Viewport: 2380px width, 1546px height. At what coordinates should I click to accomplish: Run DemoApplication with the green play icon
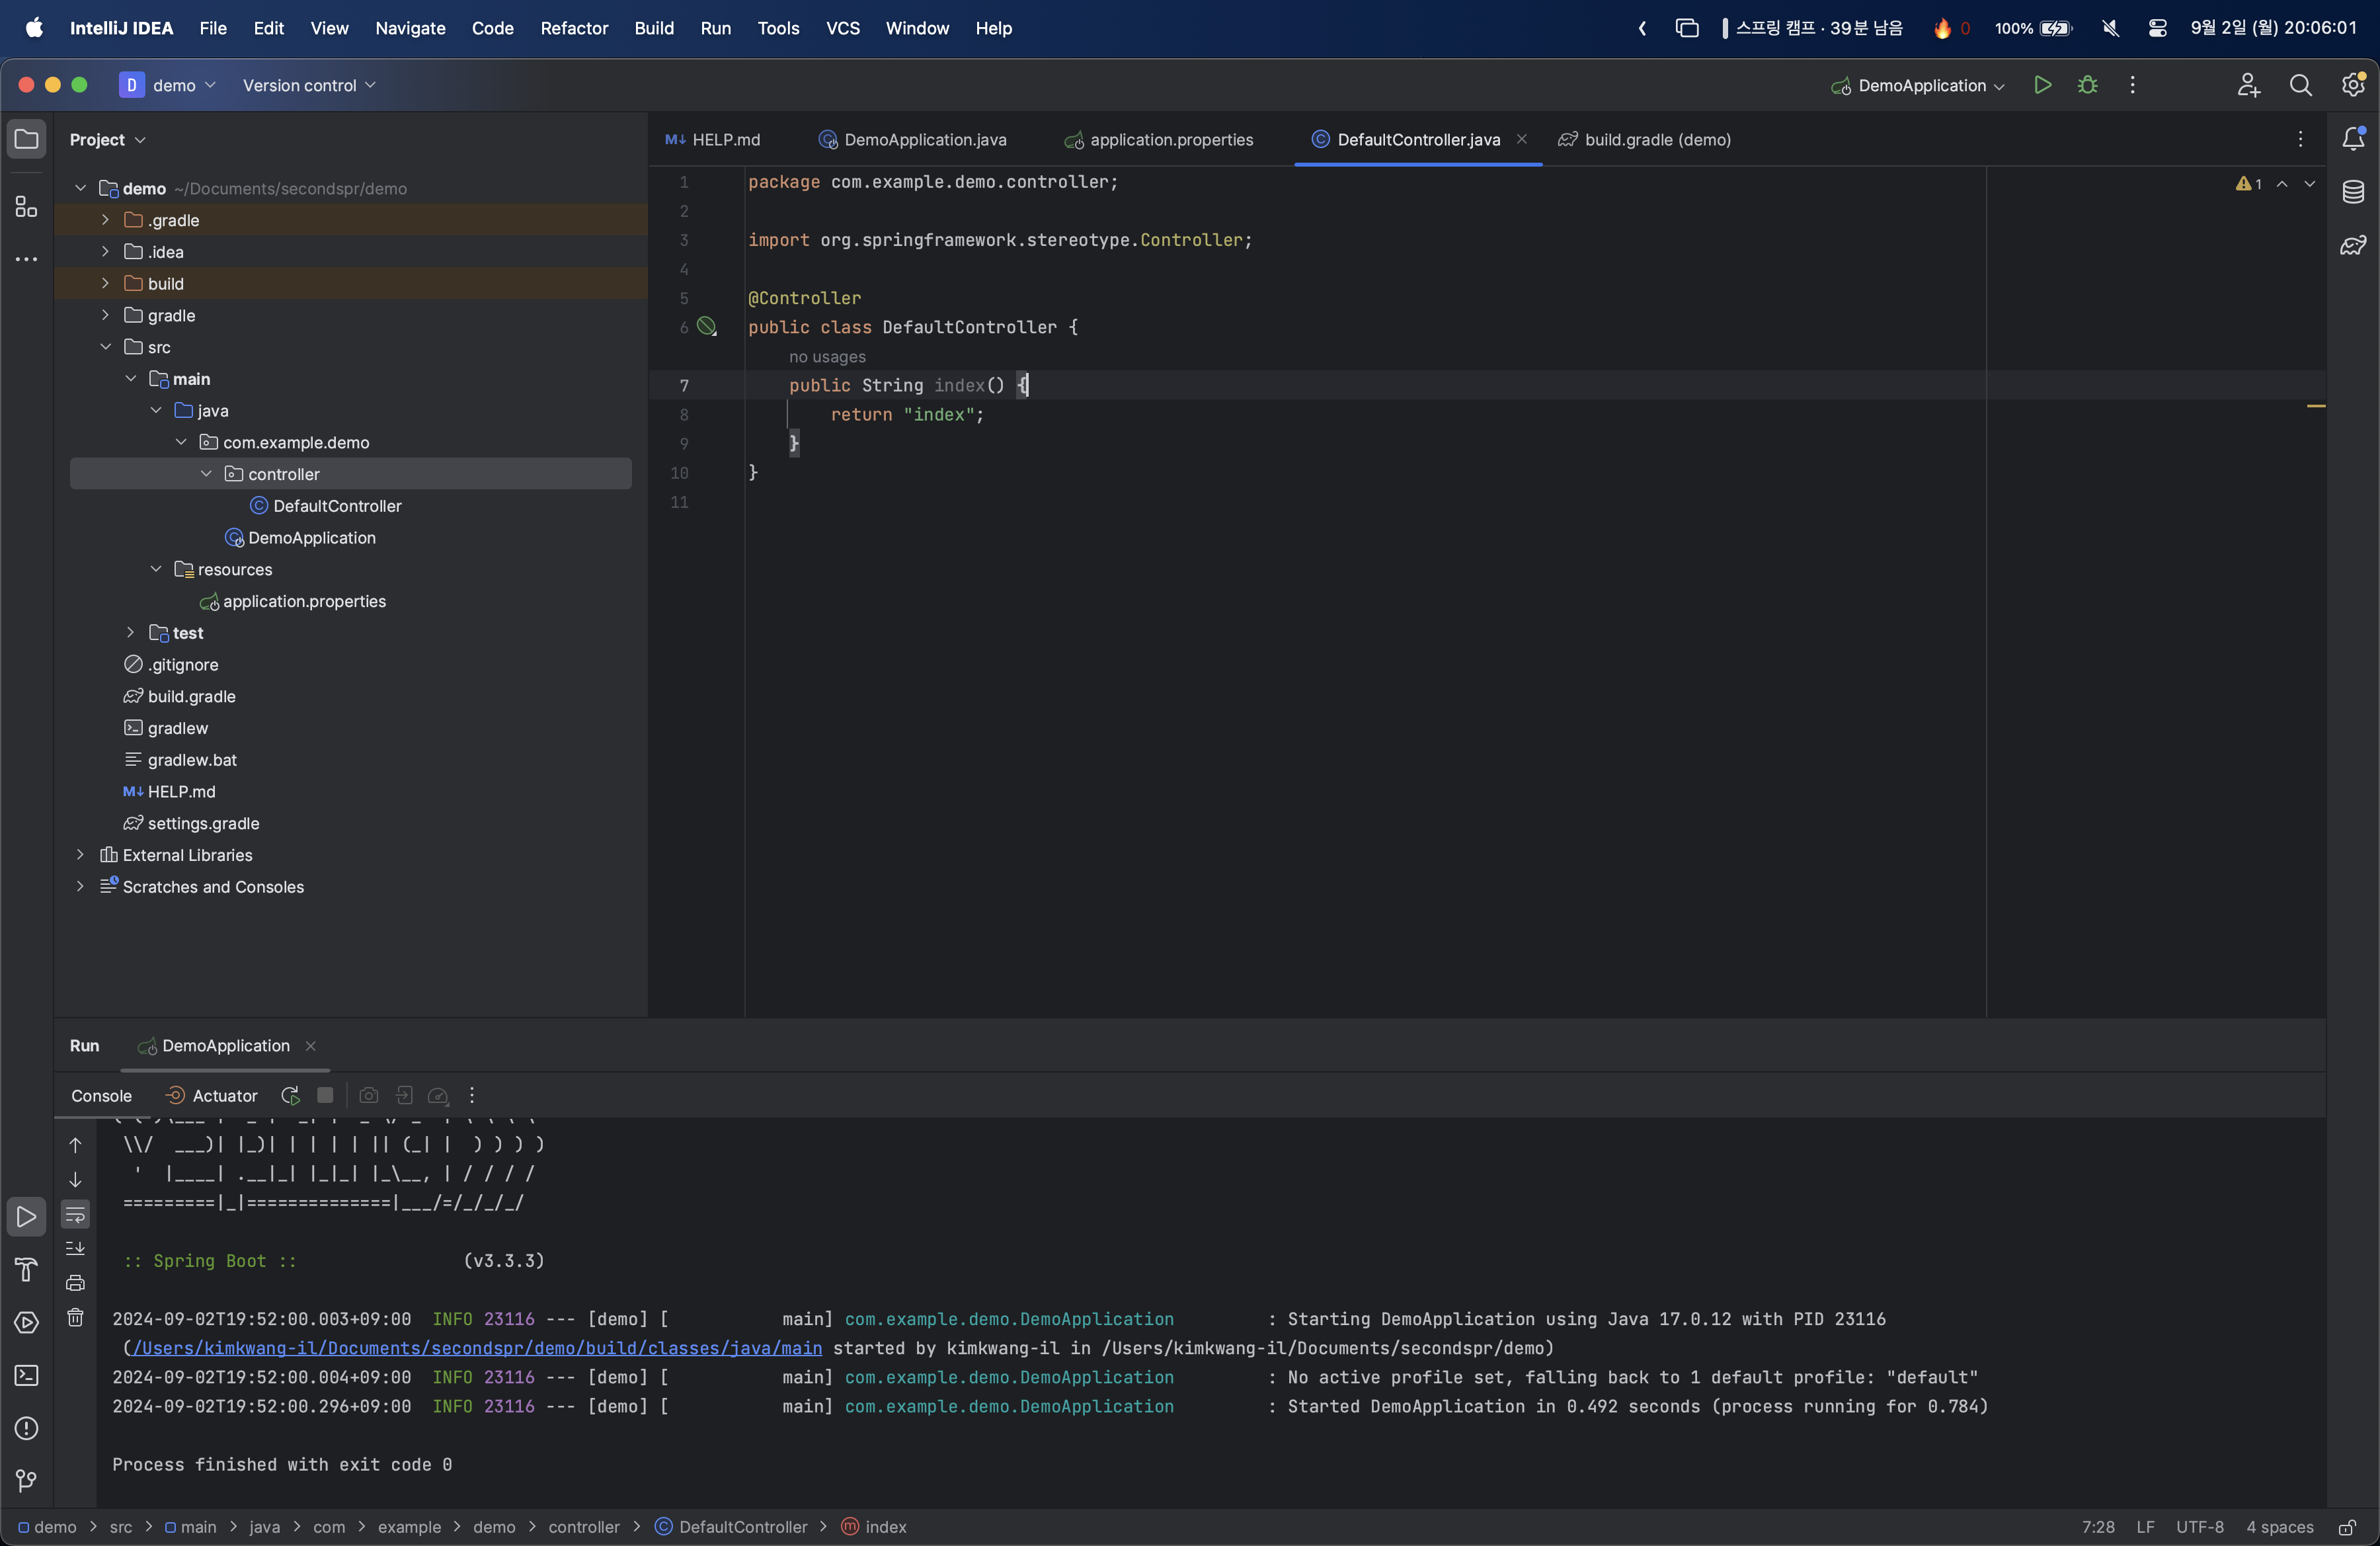pos(2042,85)
